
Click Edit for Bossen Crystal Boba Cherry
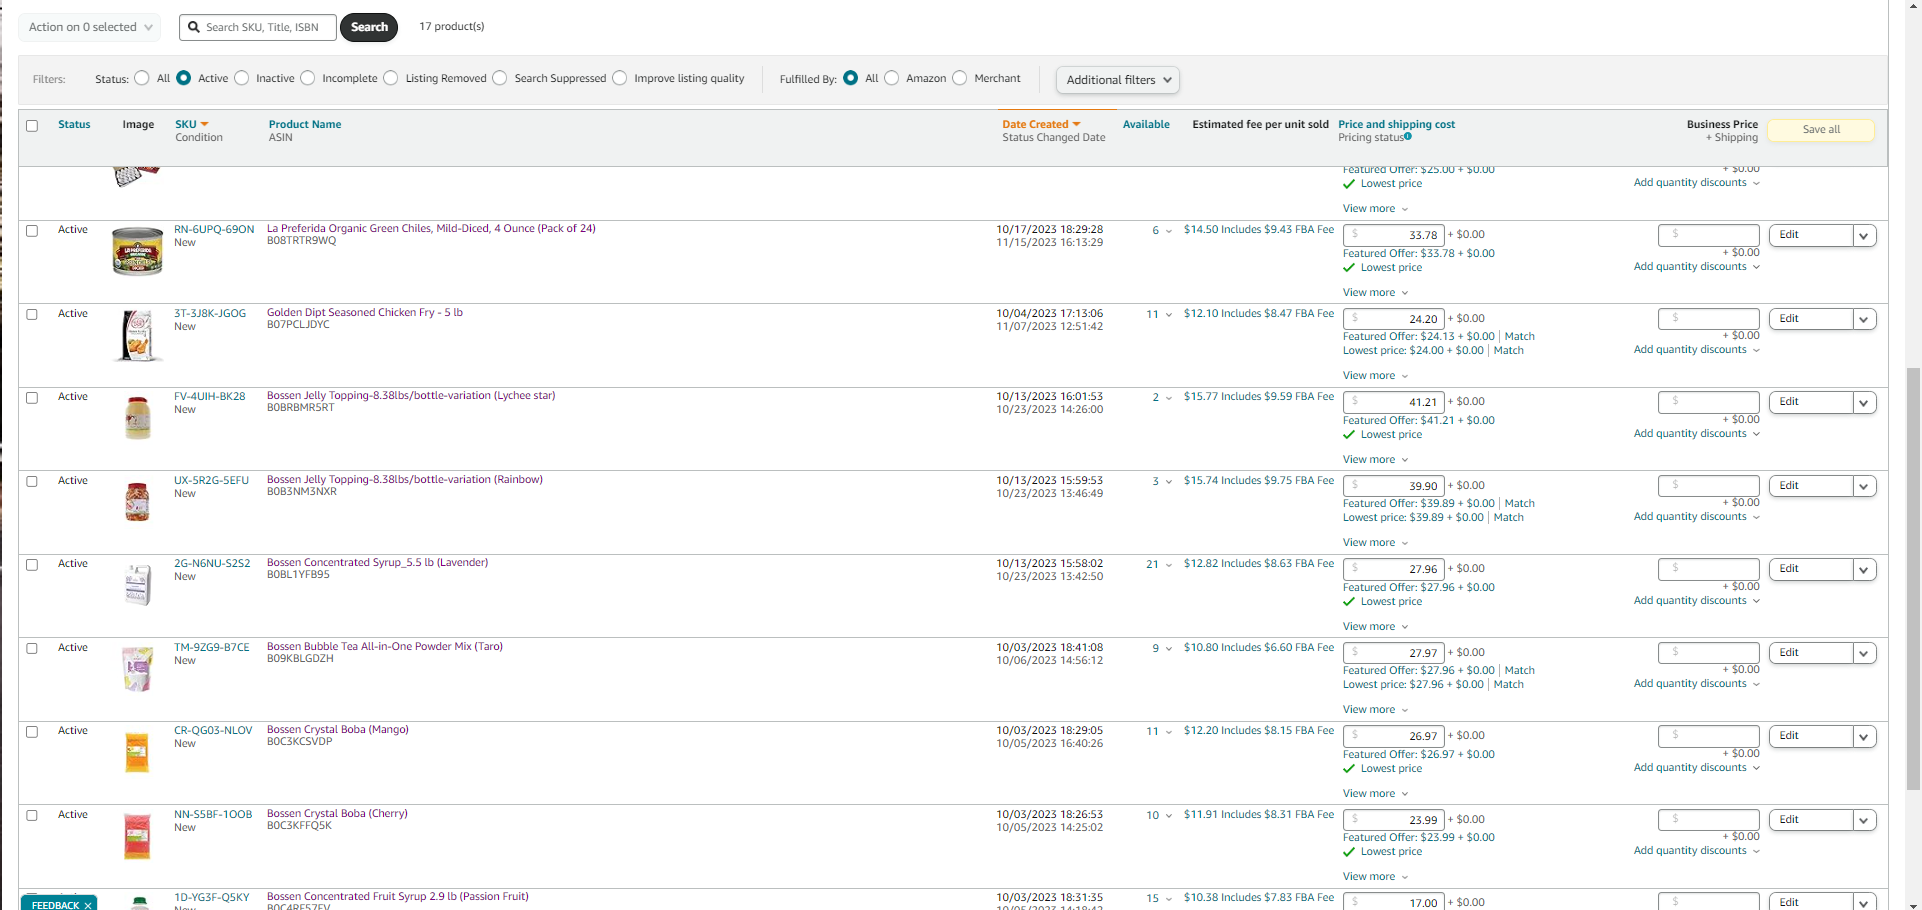click(x=1811, y=820)
